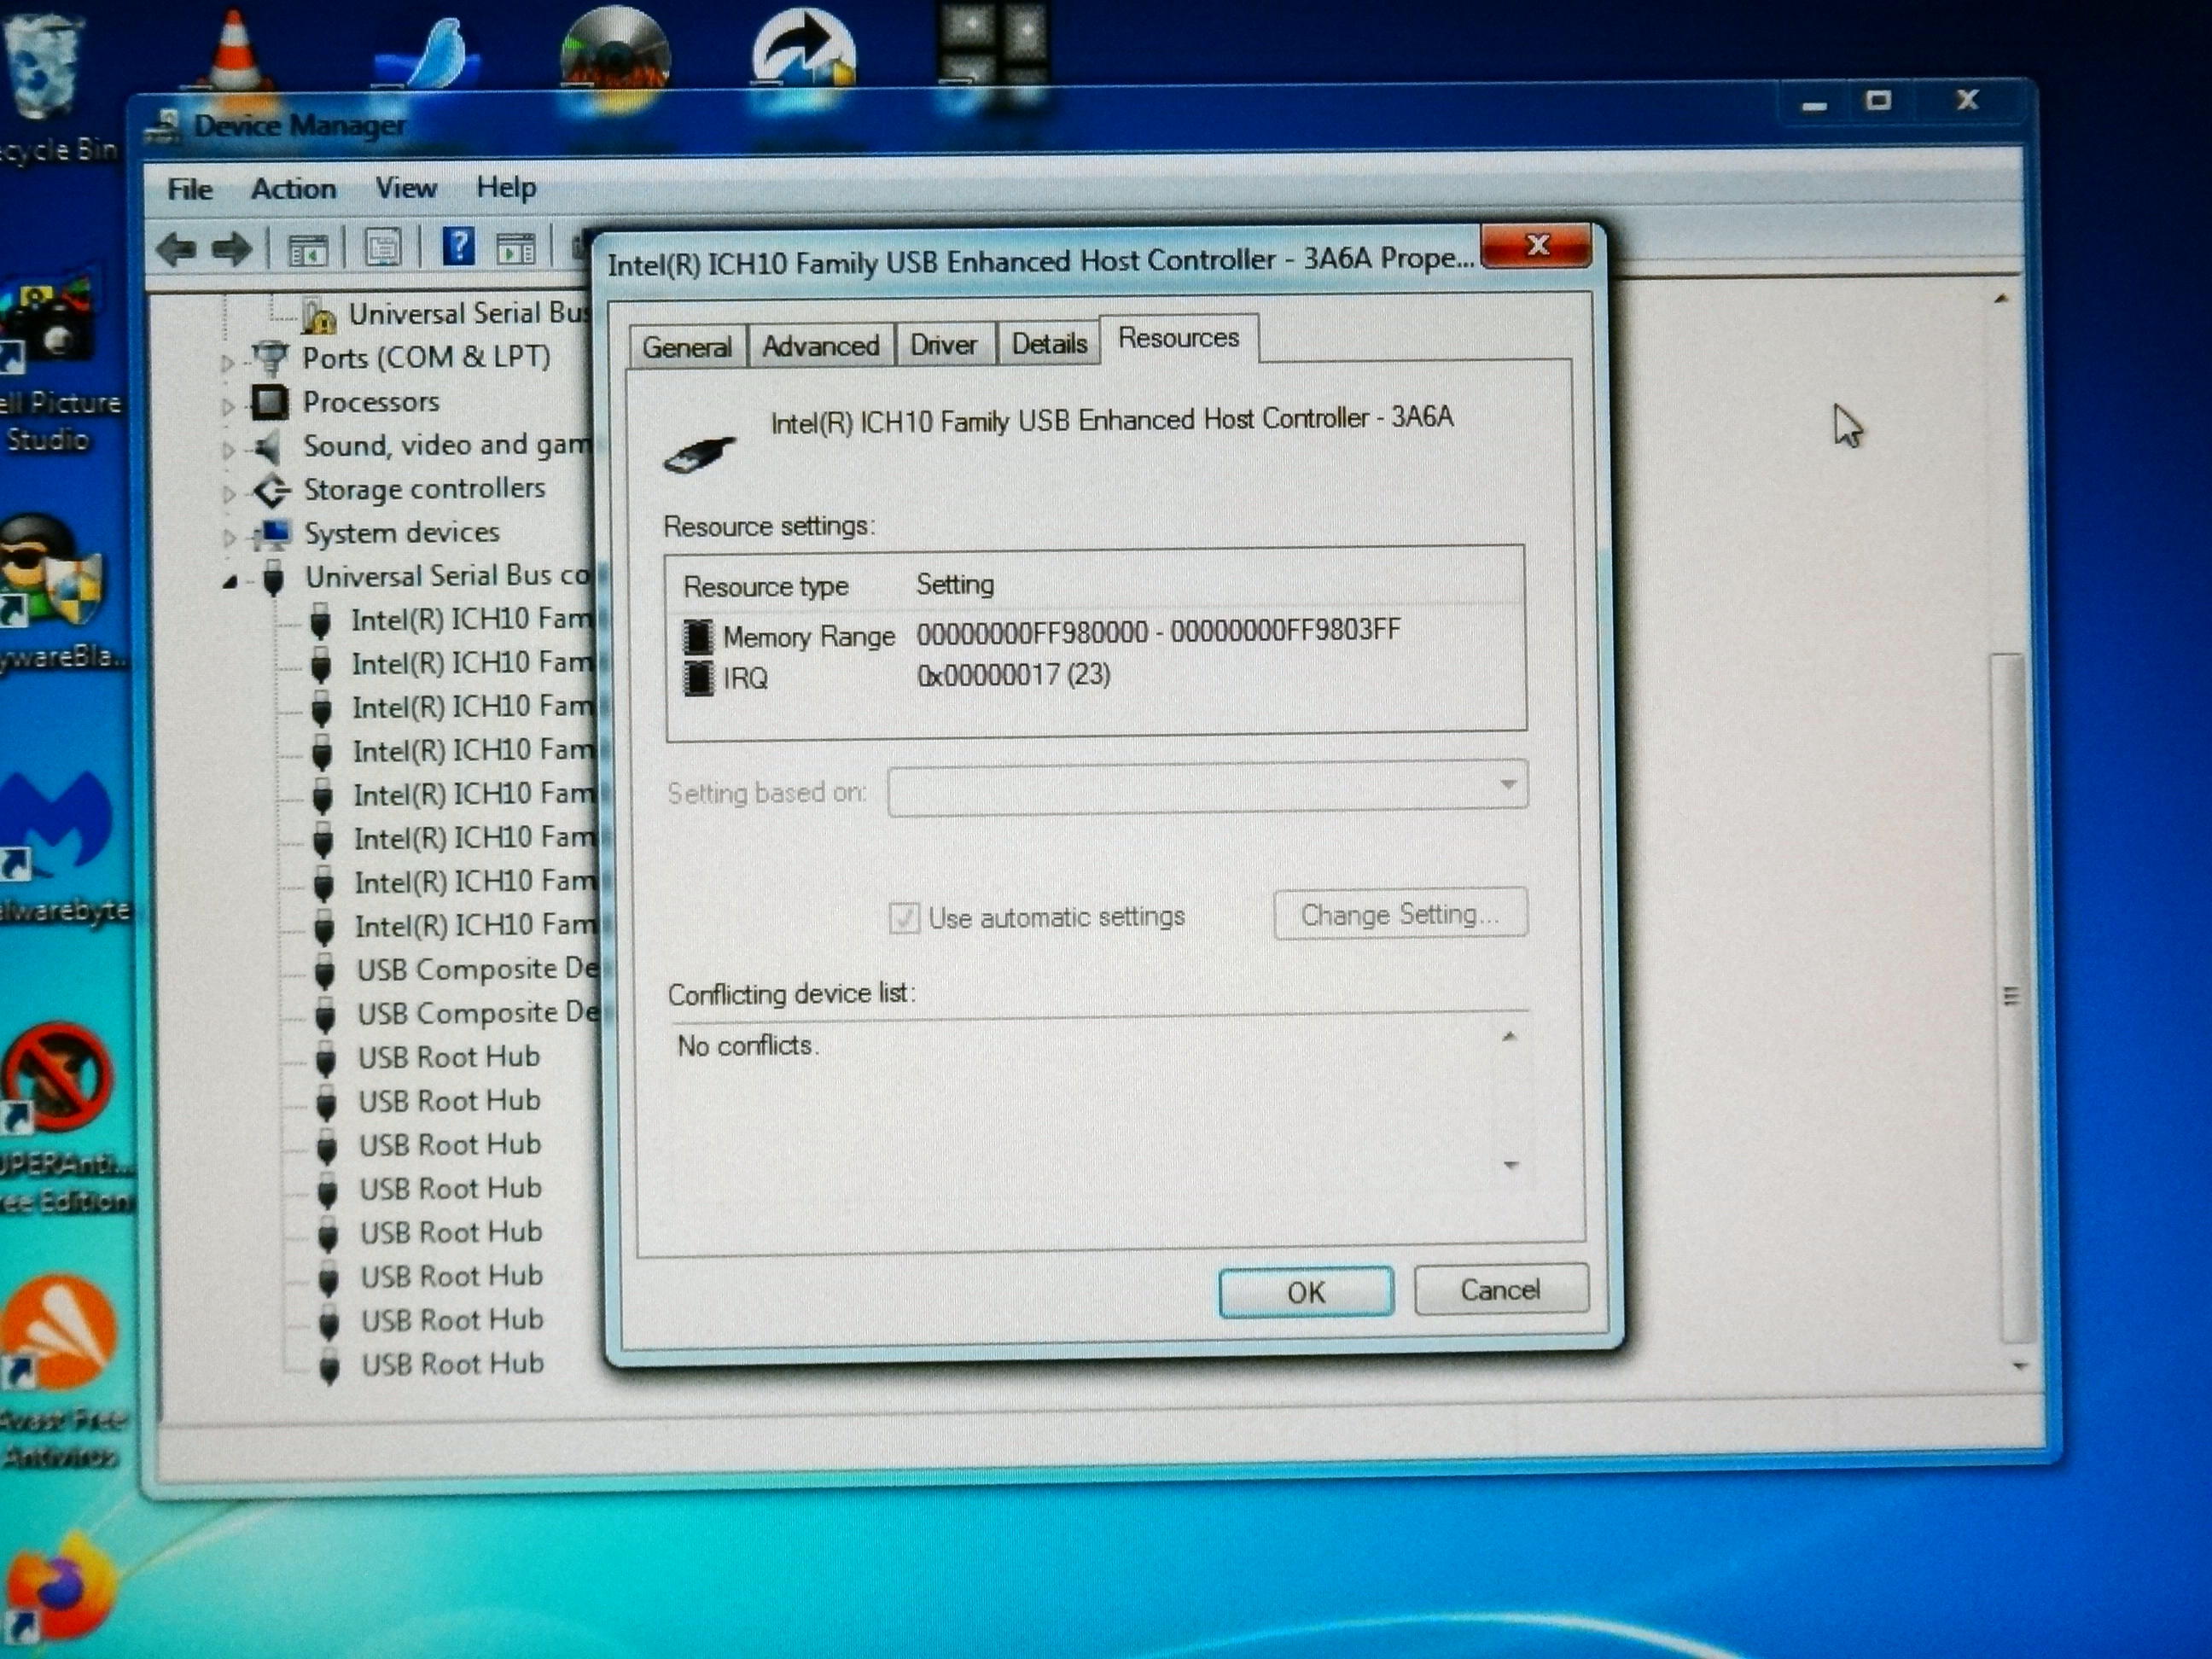Image resolution: width=2212 pixels, height=1659 pixels.
Task: Click the Resource type column header
Action: click(x=766, y=586)
